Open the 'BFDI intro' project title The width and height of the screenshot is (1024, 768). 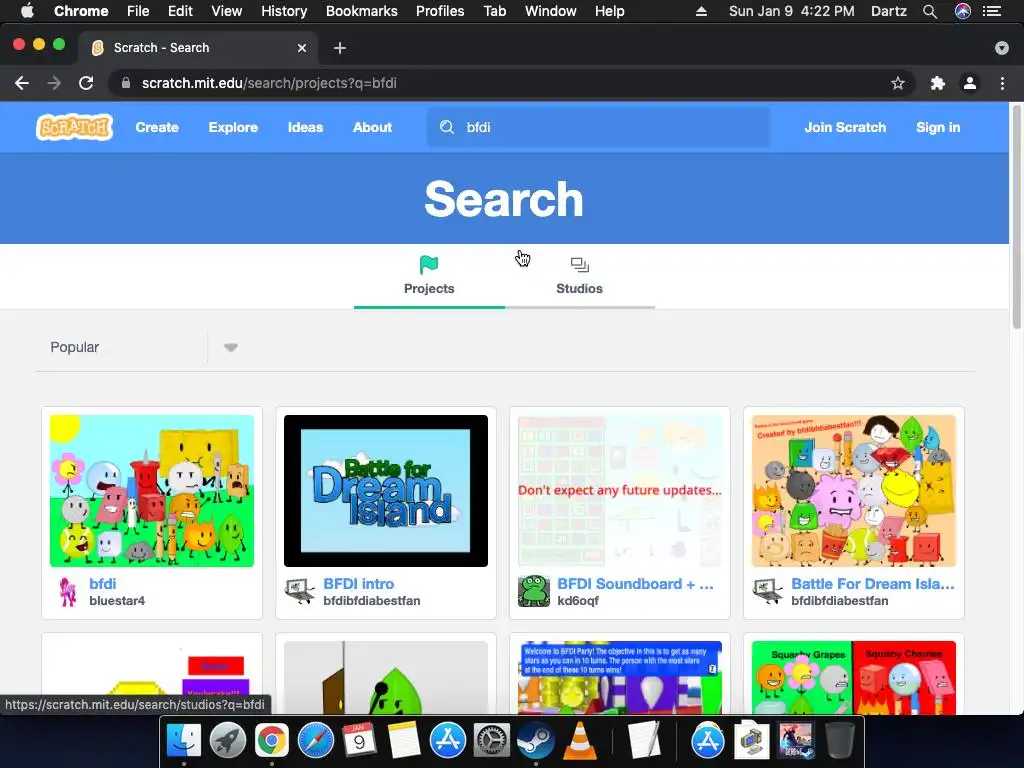click(359, 584)
